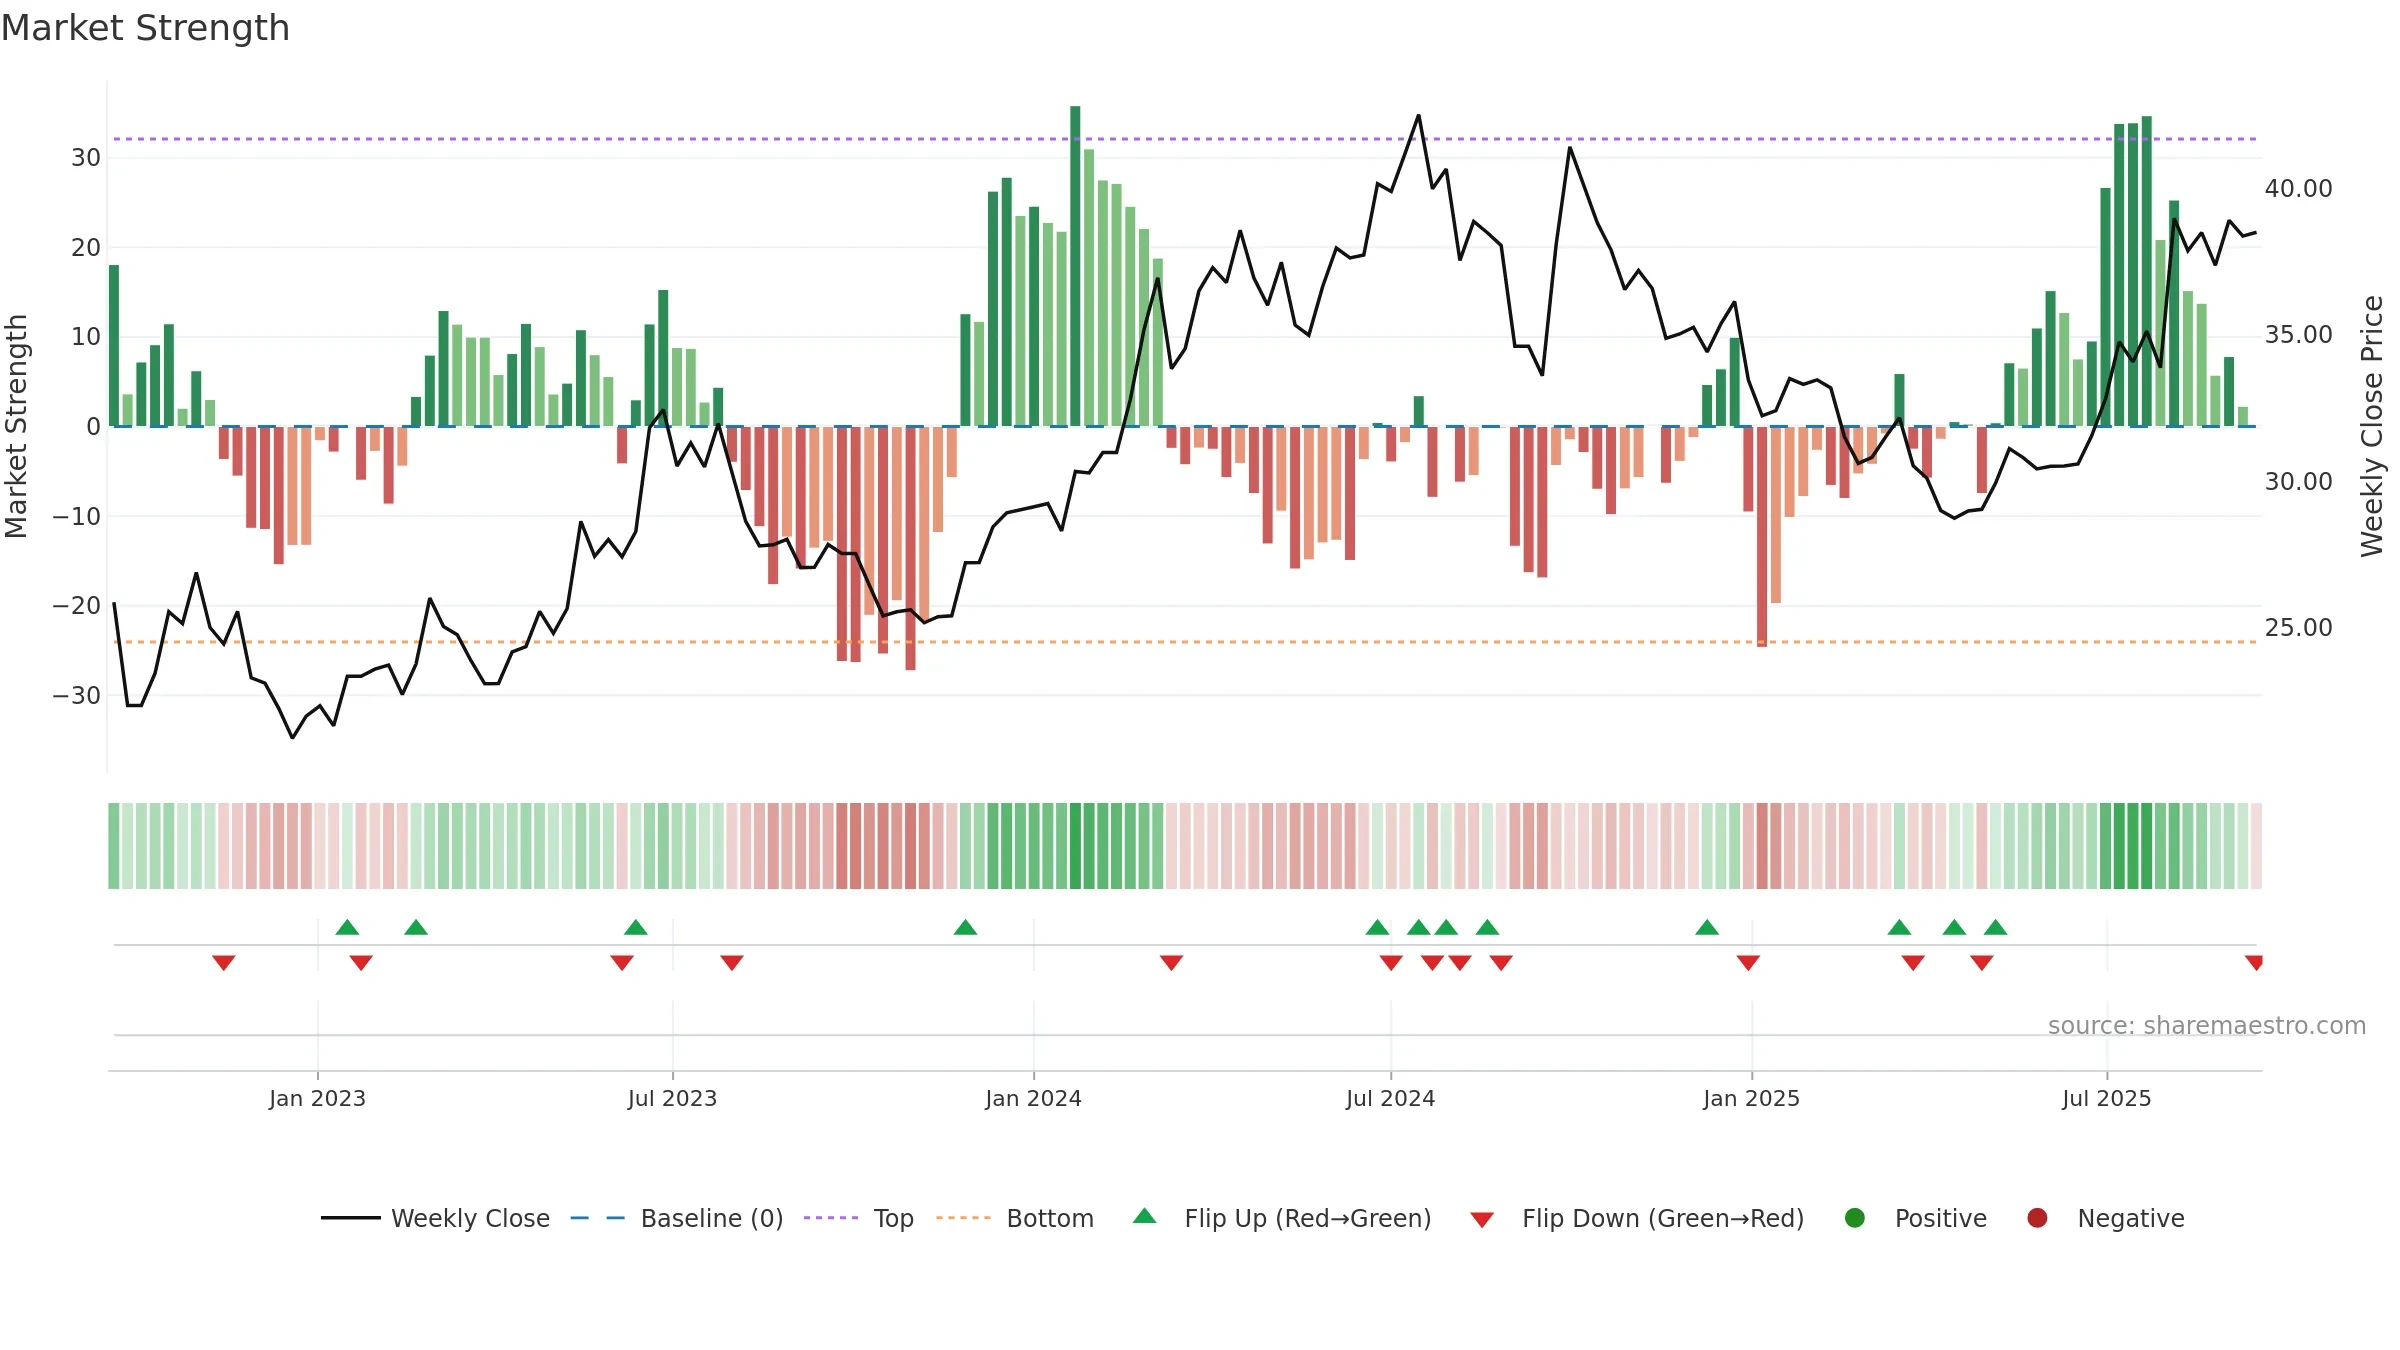Click the 30 strength axis label
This screenshot has width=2400, height=1350.
tap(85, 157)
